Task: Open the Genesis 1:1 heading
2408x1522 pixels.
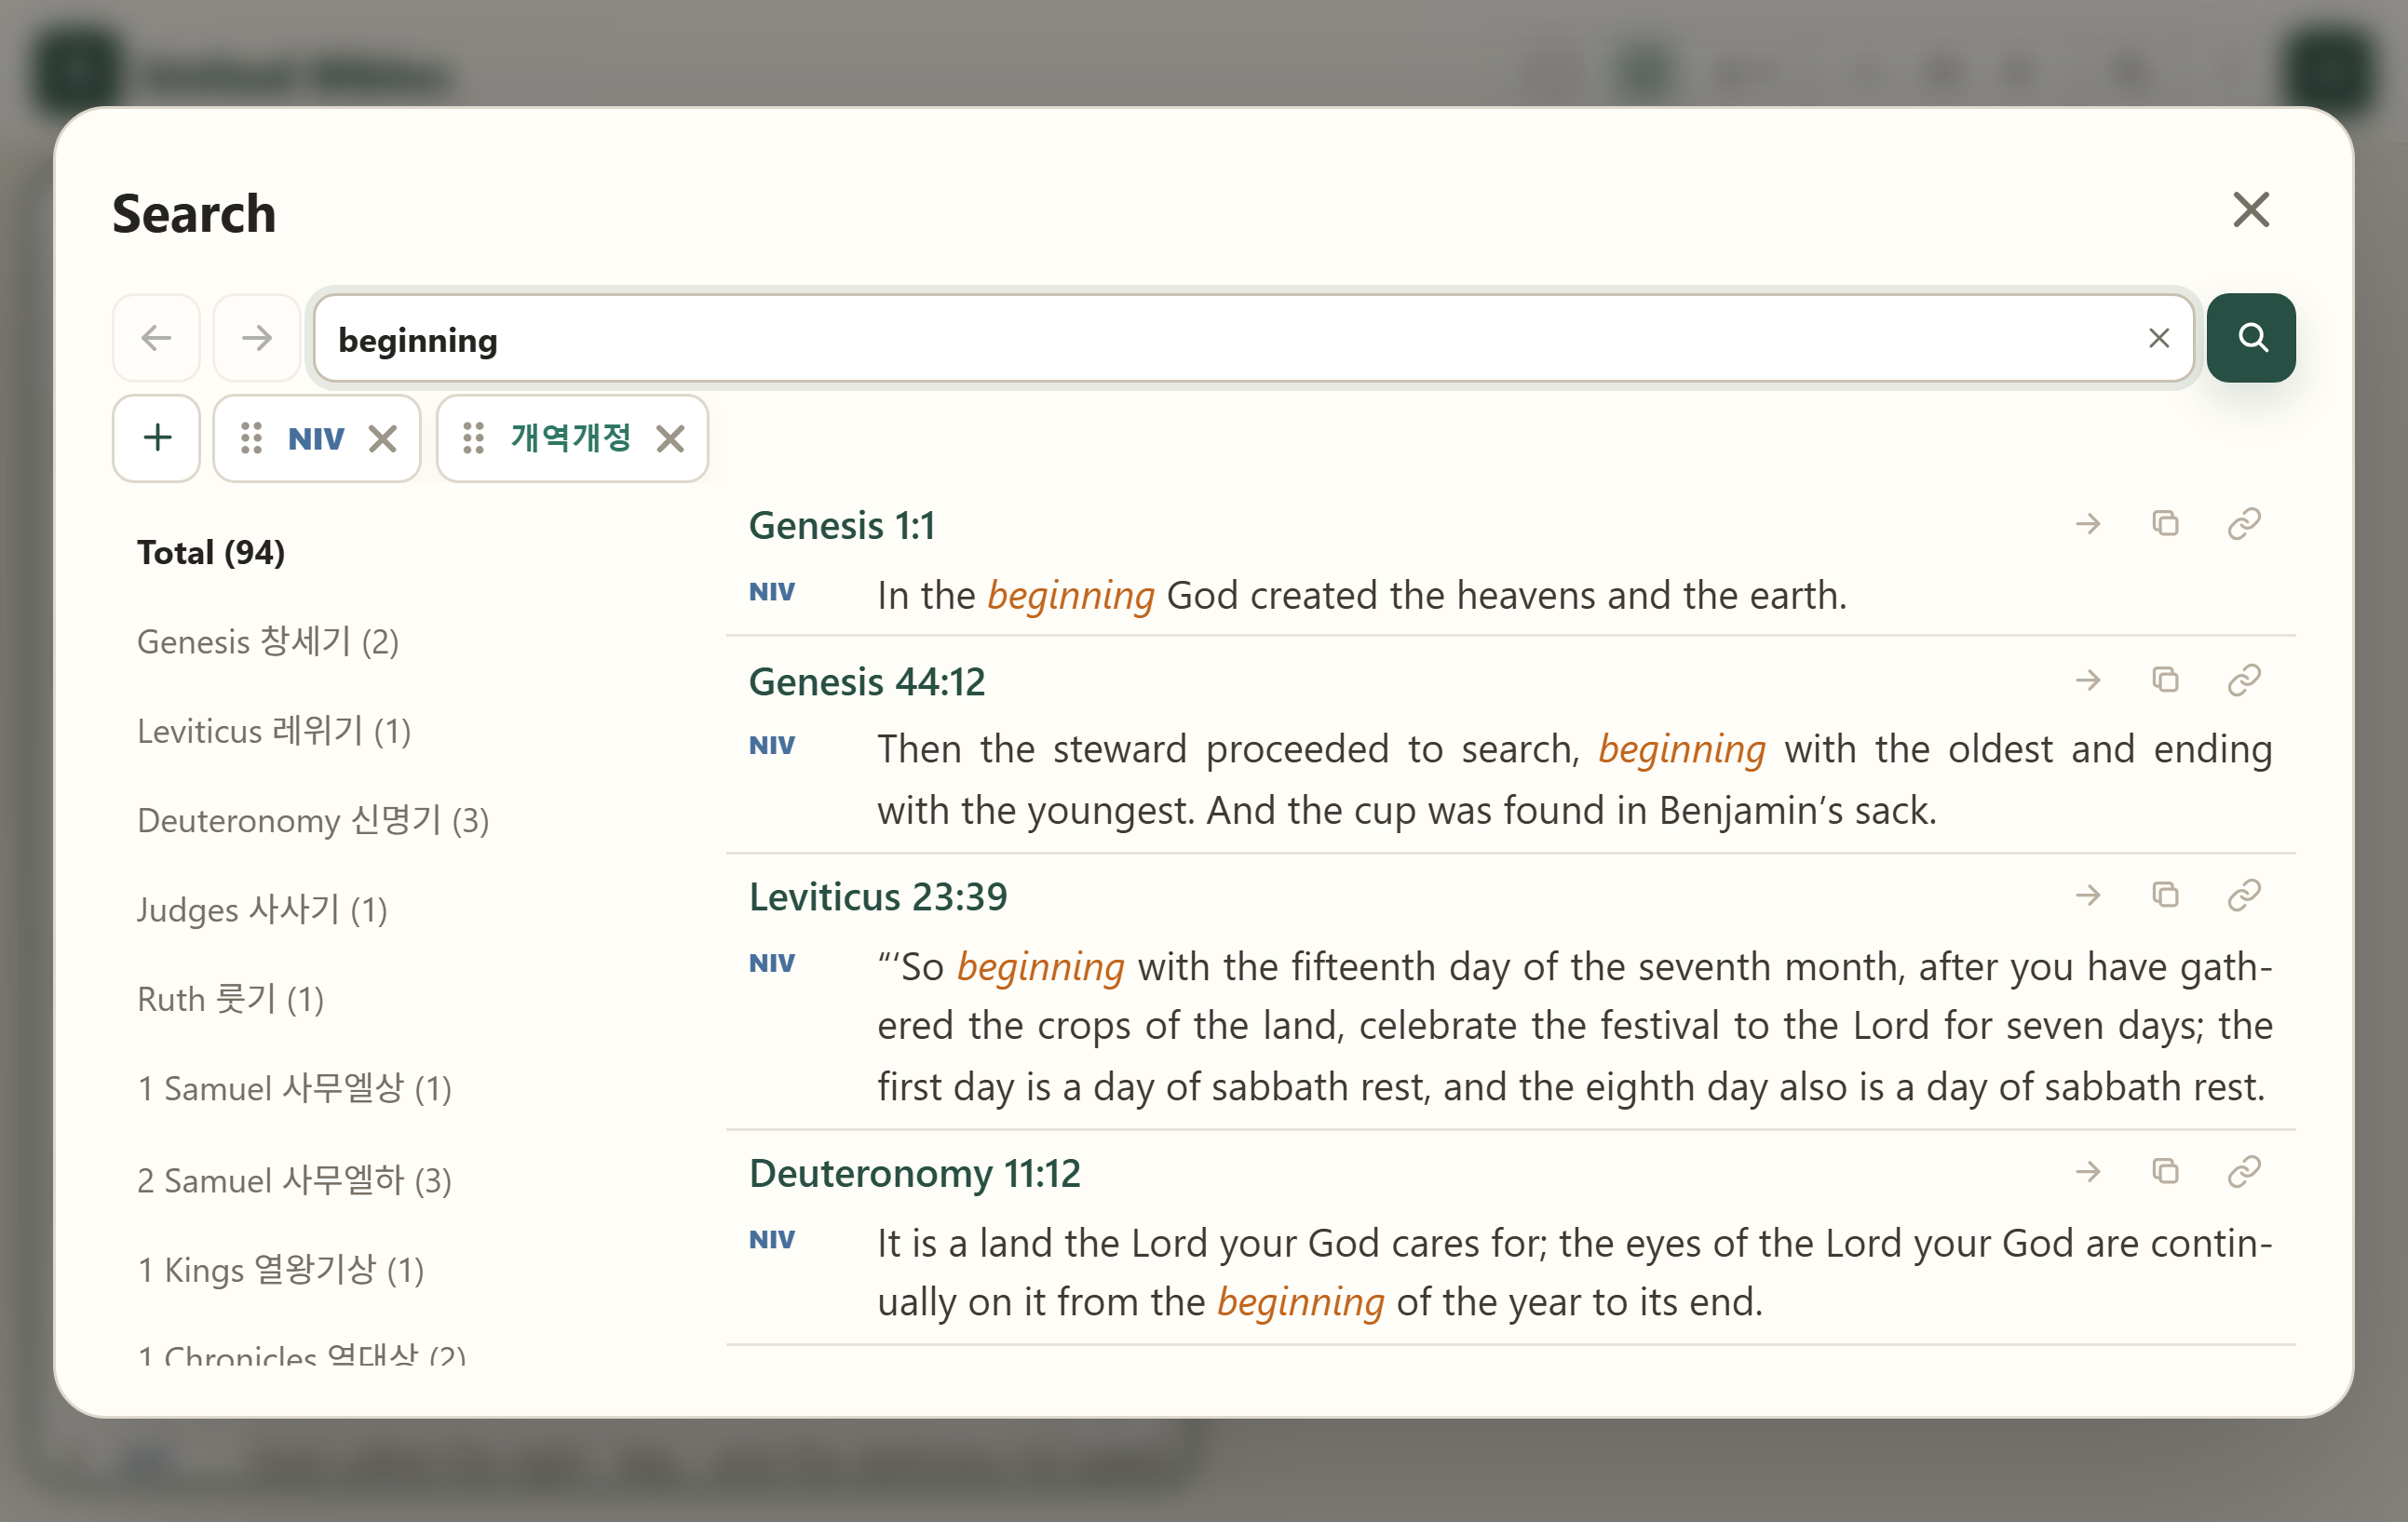Action: click(x=842, y=526)
